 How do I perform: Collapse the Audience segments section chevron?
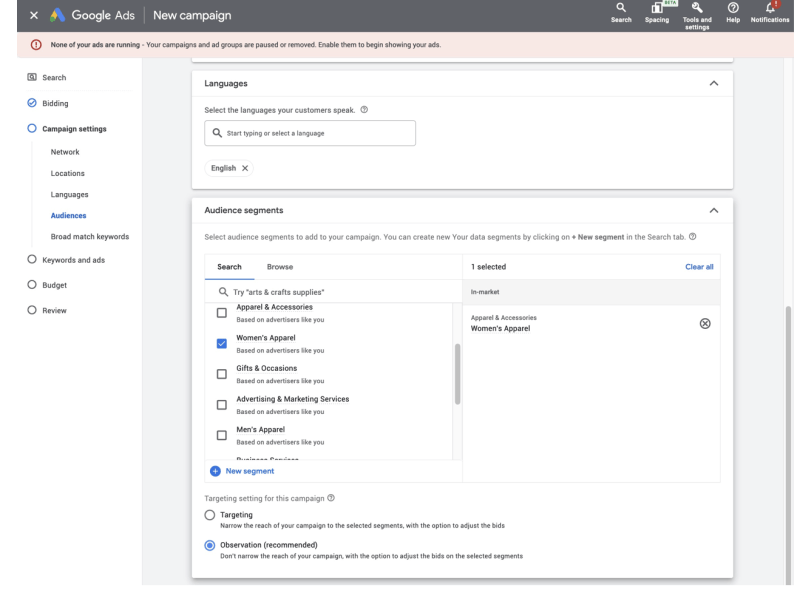tap(713, 210)
